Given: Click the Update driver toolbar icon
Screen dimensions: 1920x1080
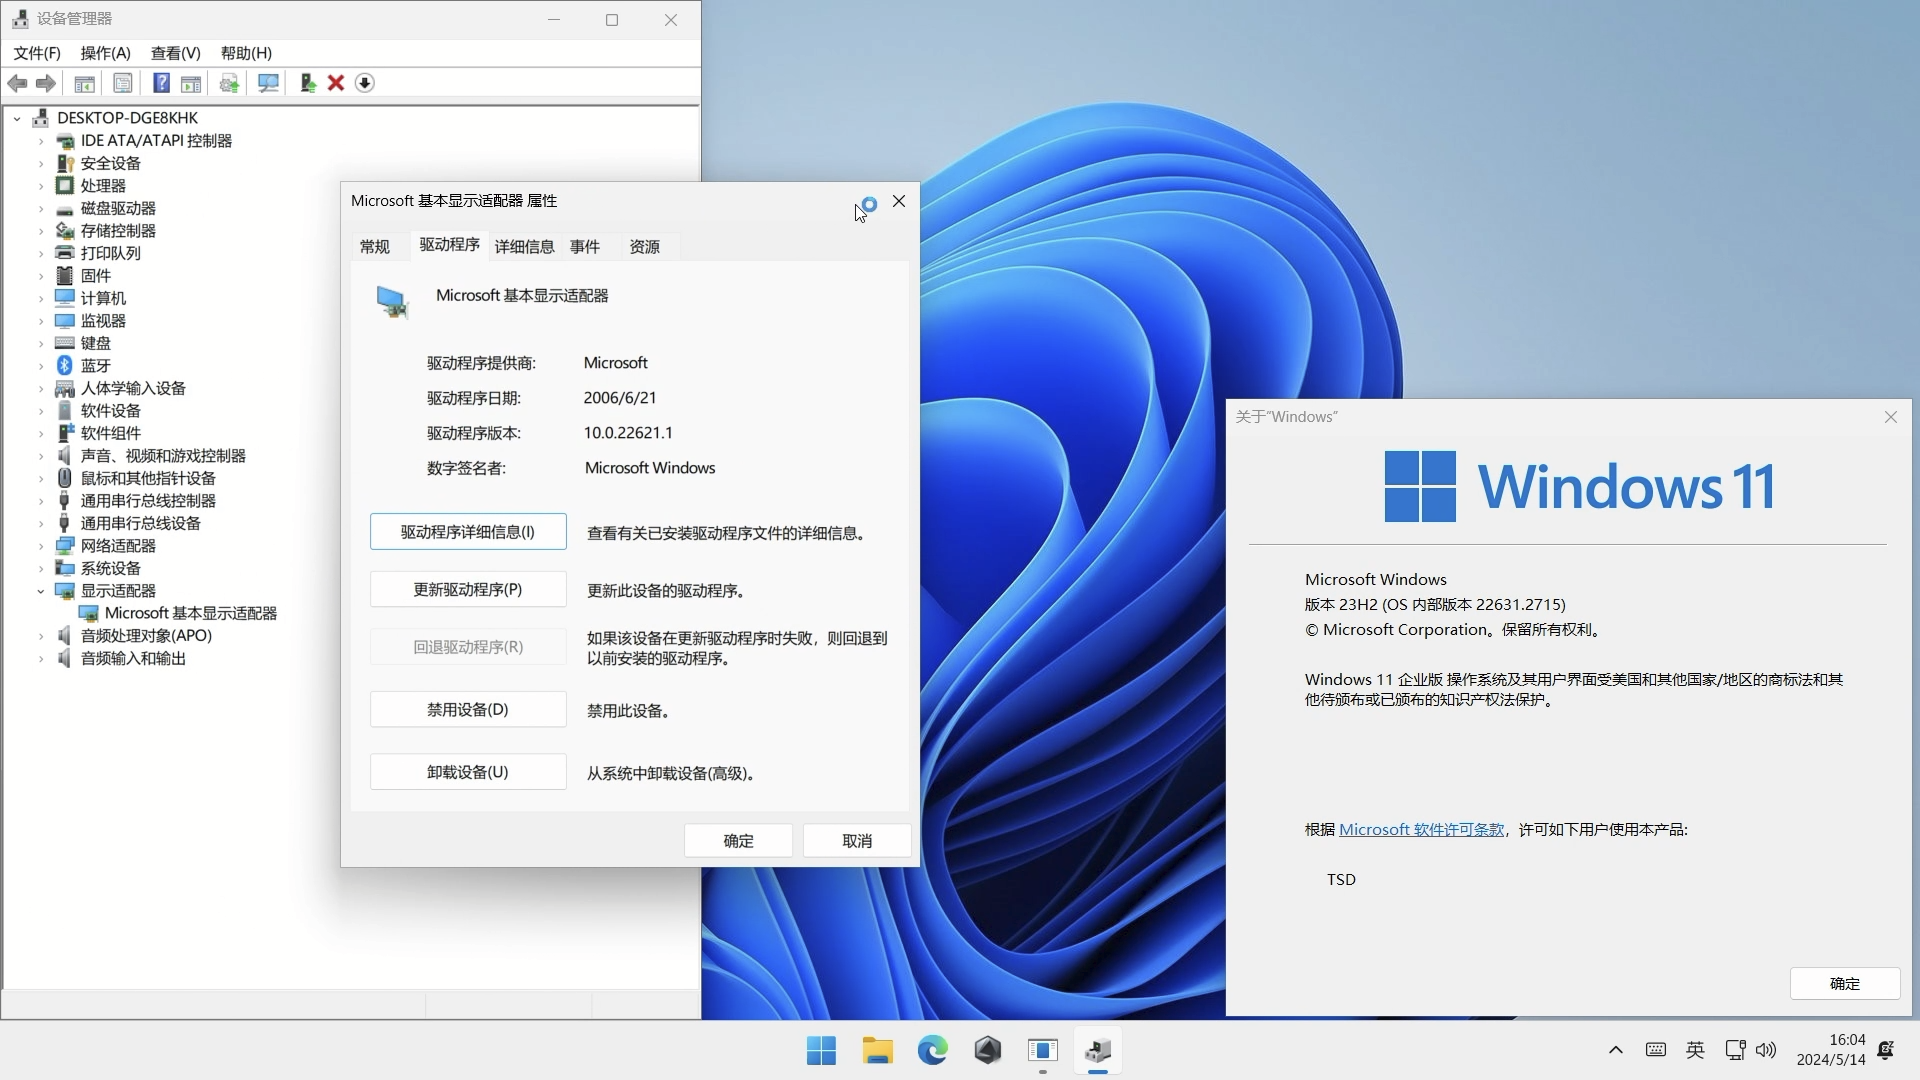Looking at the screenshot, I should (228, 83).
